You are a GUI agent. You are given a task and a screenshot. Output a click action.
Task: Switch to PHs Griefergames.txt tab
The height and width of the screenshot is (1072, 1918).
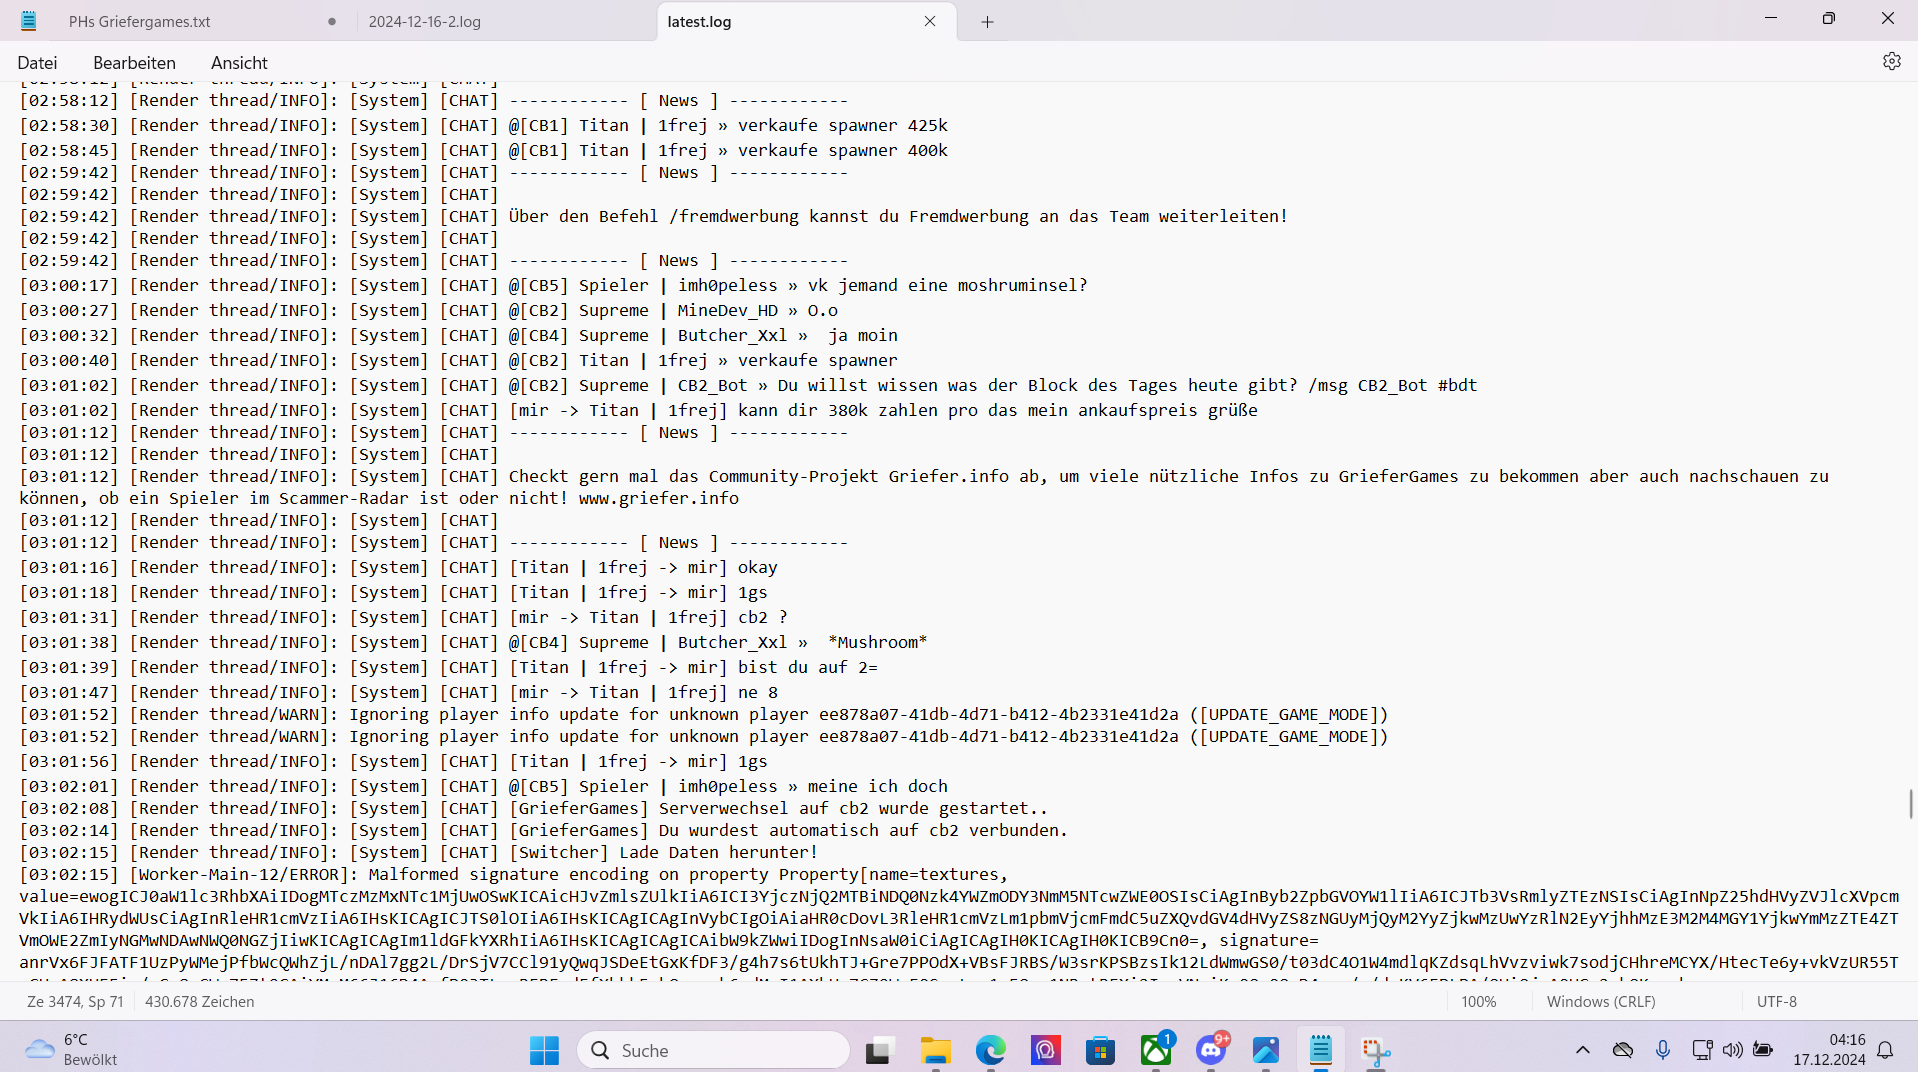(140, 21)
